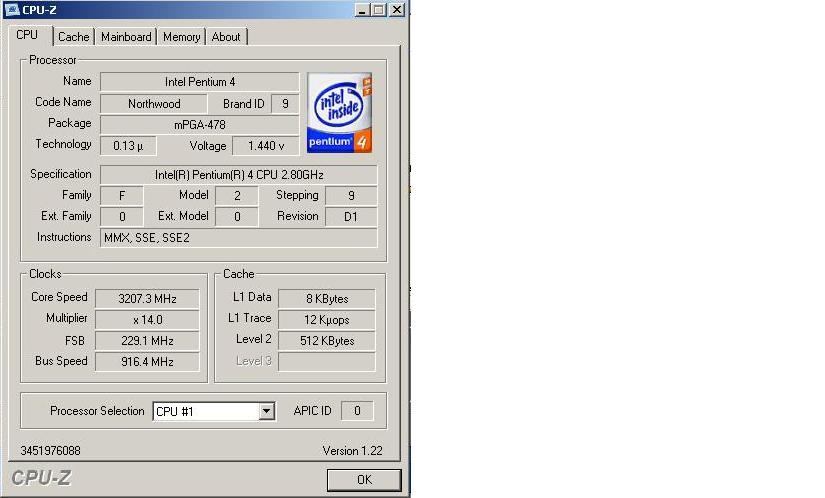
Task: Click the 'Core Speed' label
Action: click(x=59, y=297)
